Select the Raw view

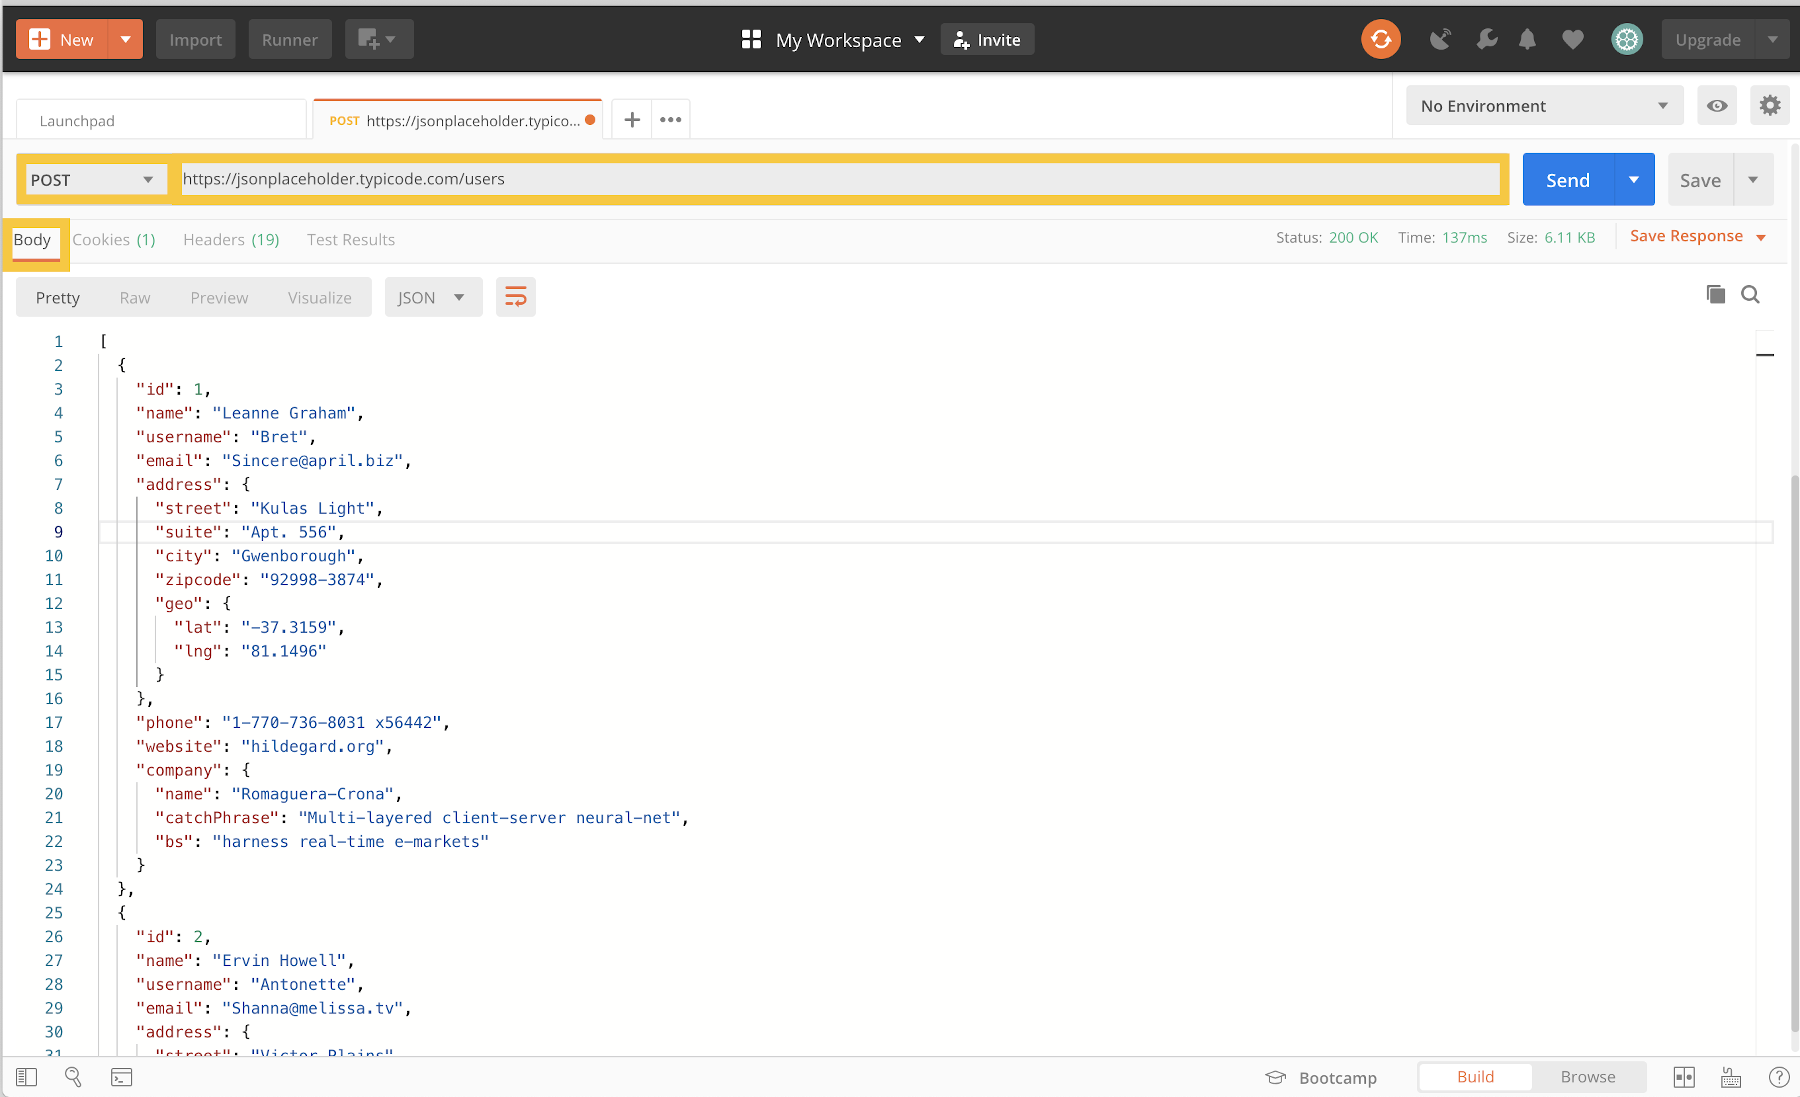[135, 298]
